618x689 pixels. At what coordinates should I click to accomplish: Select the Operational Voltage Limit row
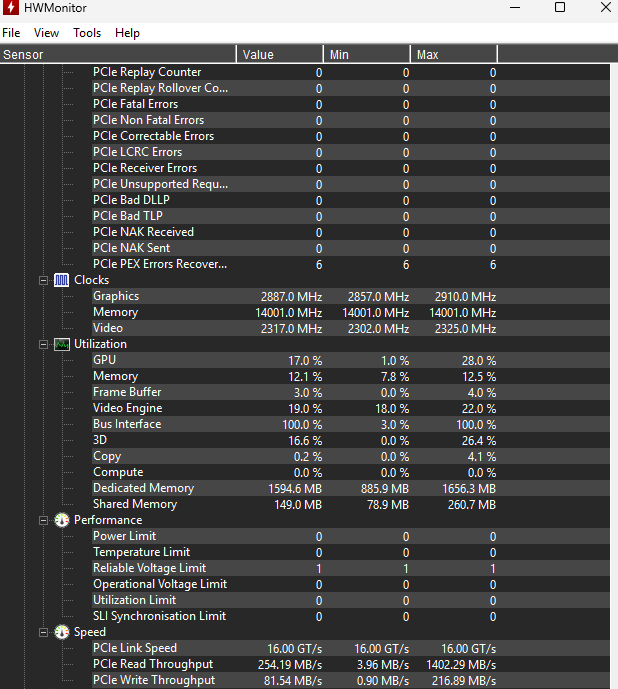pyautogui.click(x=351, y=584)
